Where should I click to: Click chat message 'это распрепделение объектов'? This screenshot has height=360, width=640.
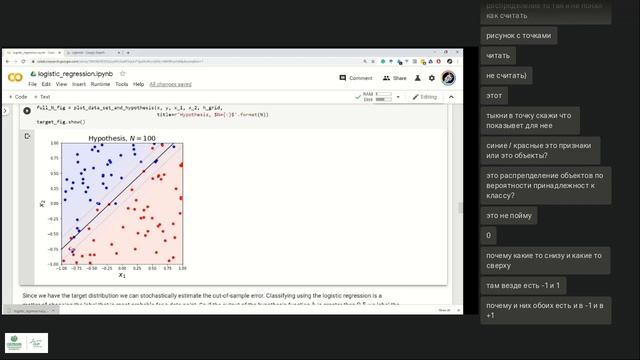(546, 185)
